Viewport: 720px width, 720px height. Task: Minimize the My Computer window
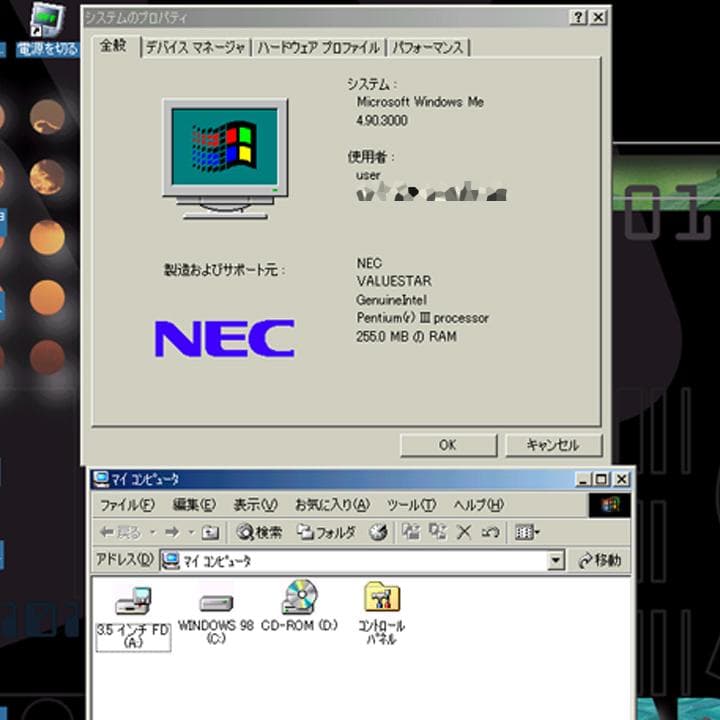(583, 479)
